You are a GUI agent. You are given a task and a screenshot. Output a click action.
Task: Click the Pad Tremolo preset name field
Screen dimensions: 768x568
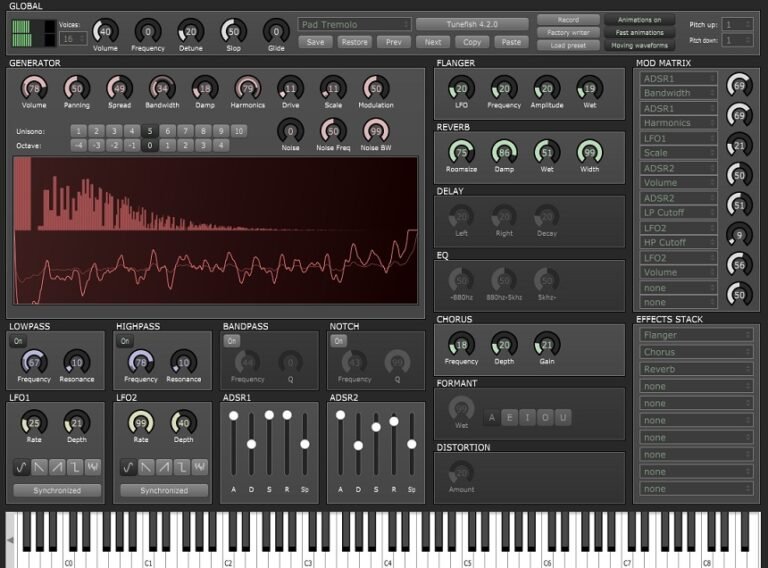pos(354,24)
